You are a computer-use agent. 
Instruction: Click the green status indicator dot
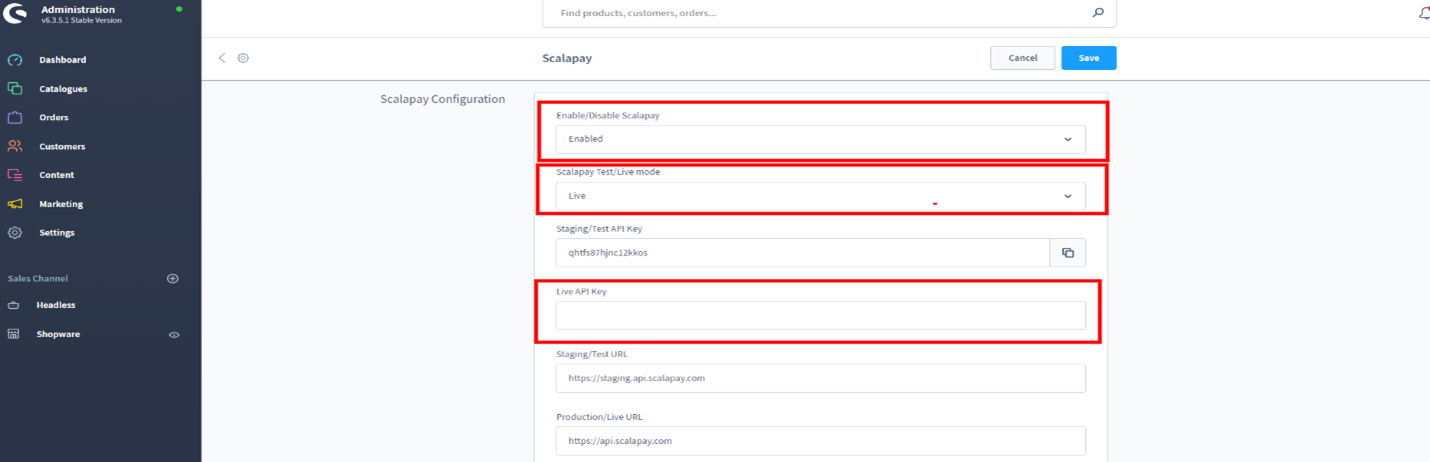tap(179, 9)
